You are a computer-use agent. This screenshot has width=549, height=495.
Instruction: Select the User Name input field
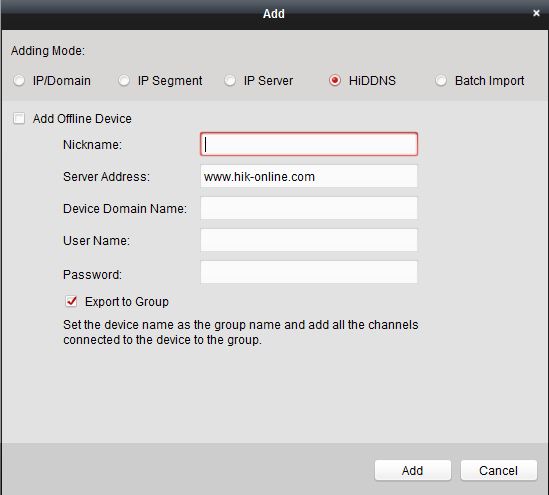tap(309, 240)
